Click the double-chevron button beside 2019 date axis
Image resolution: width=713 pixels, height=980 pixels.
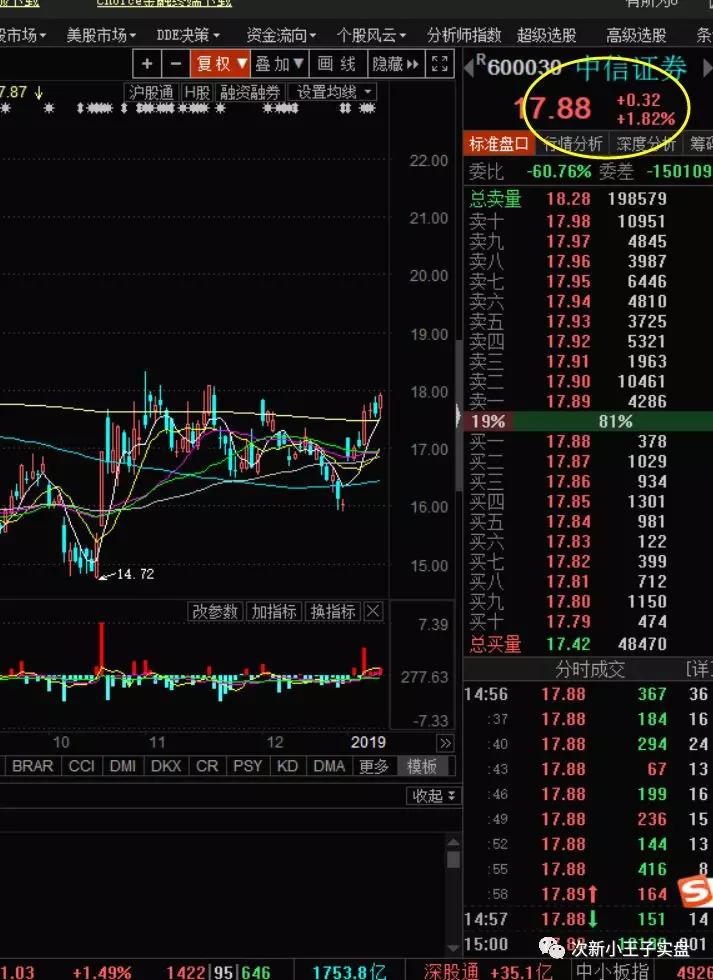coord(445,743)
